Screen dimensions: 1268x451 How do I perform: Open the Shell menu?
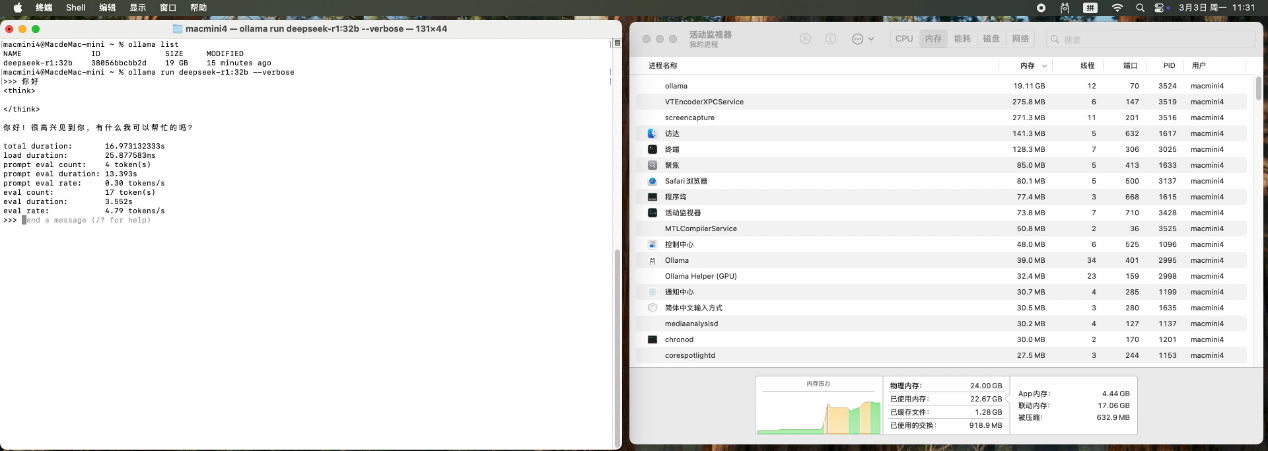point(76,7)
